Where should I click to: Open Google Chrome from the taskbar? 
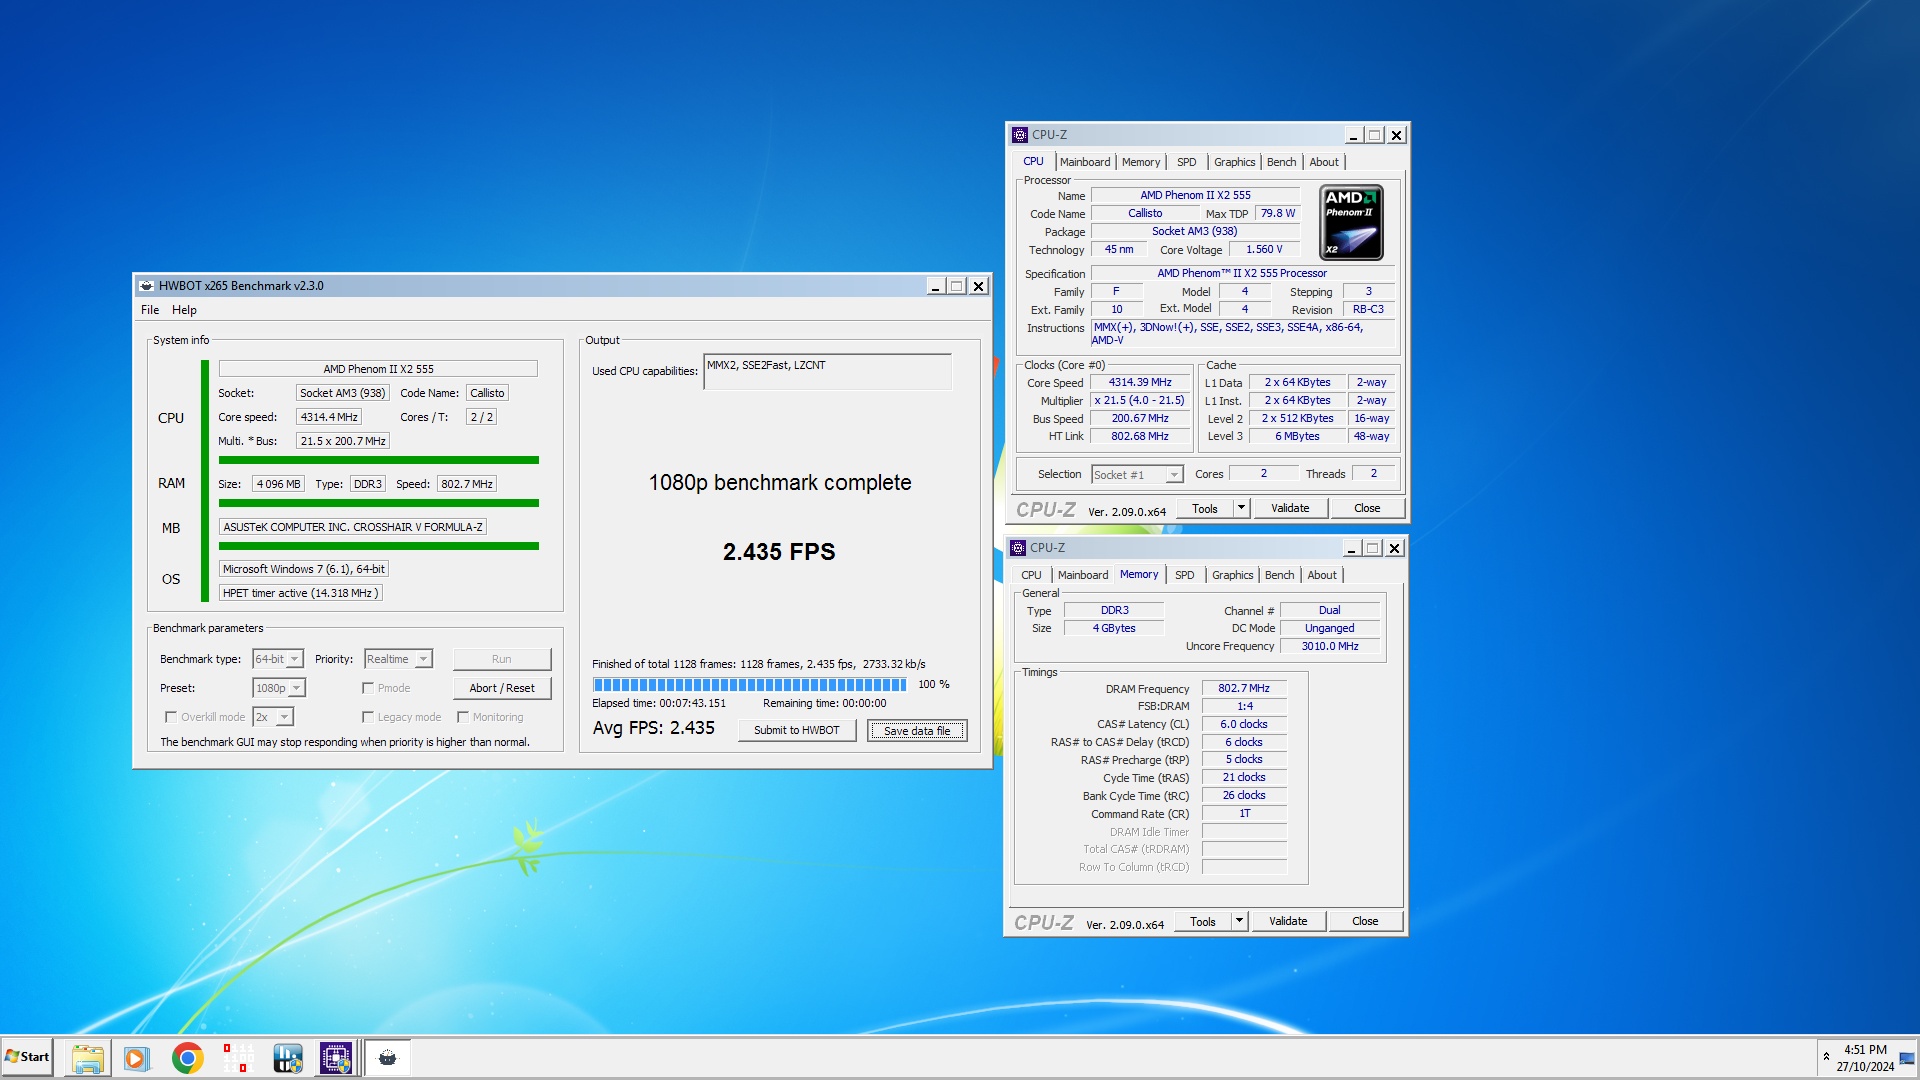click(187, 1057)
